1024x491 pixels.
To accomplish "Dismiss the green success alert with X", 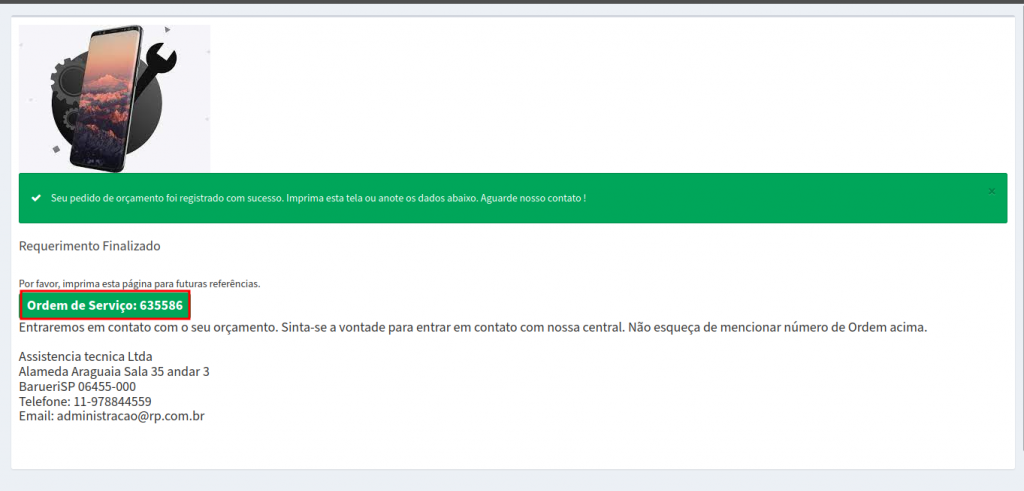I will tap(991, 190).
